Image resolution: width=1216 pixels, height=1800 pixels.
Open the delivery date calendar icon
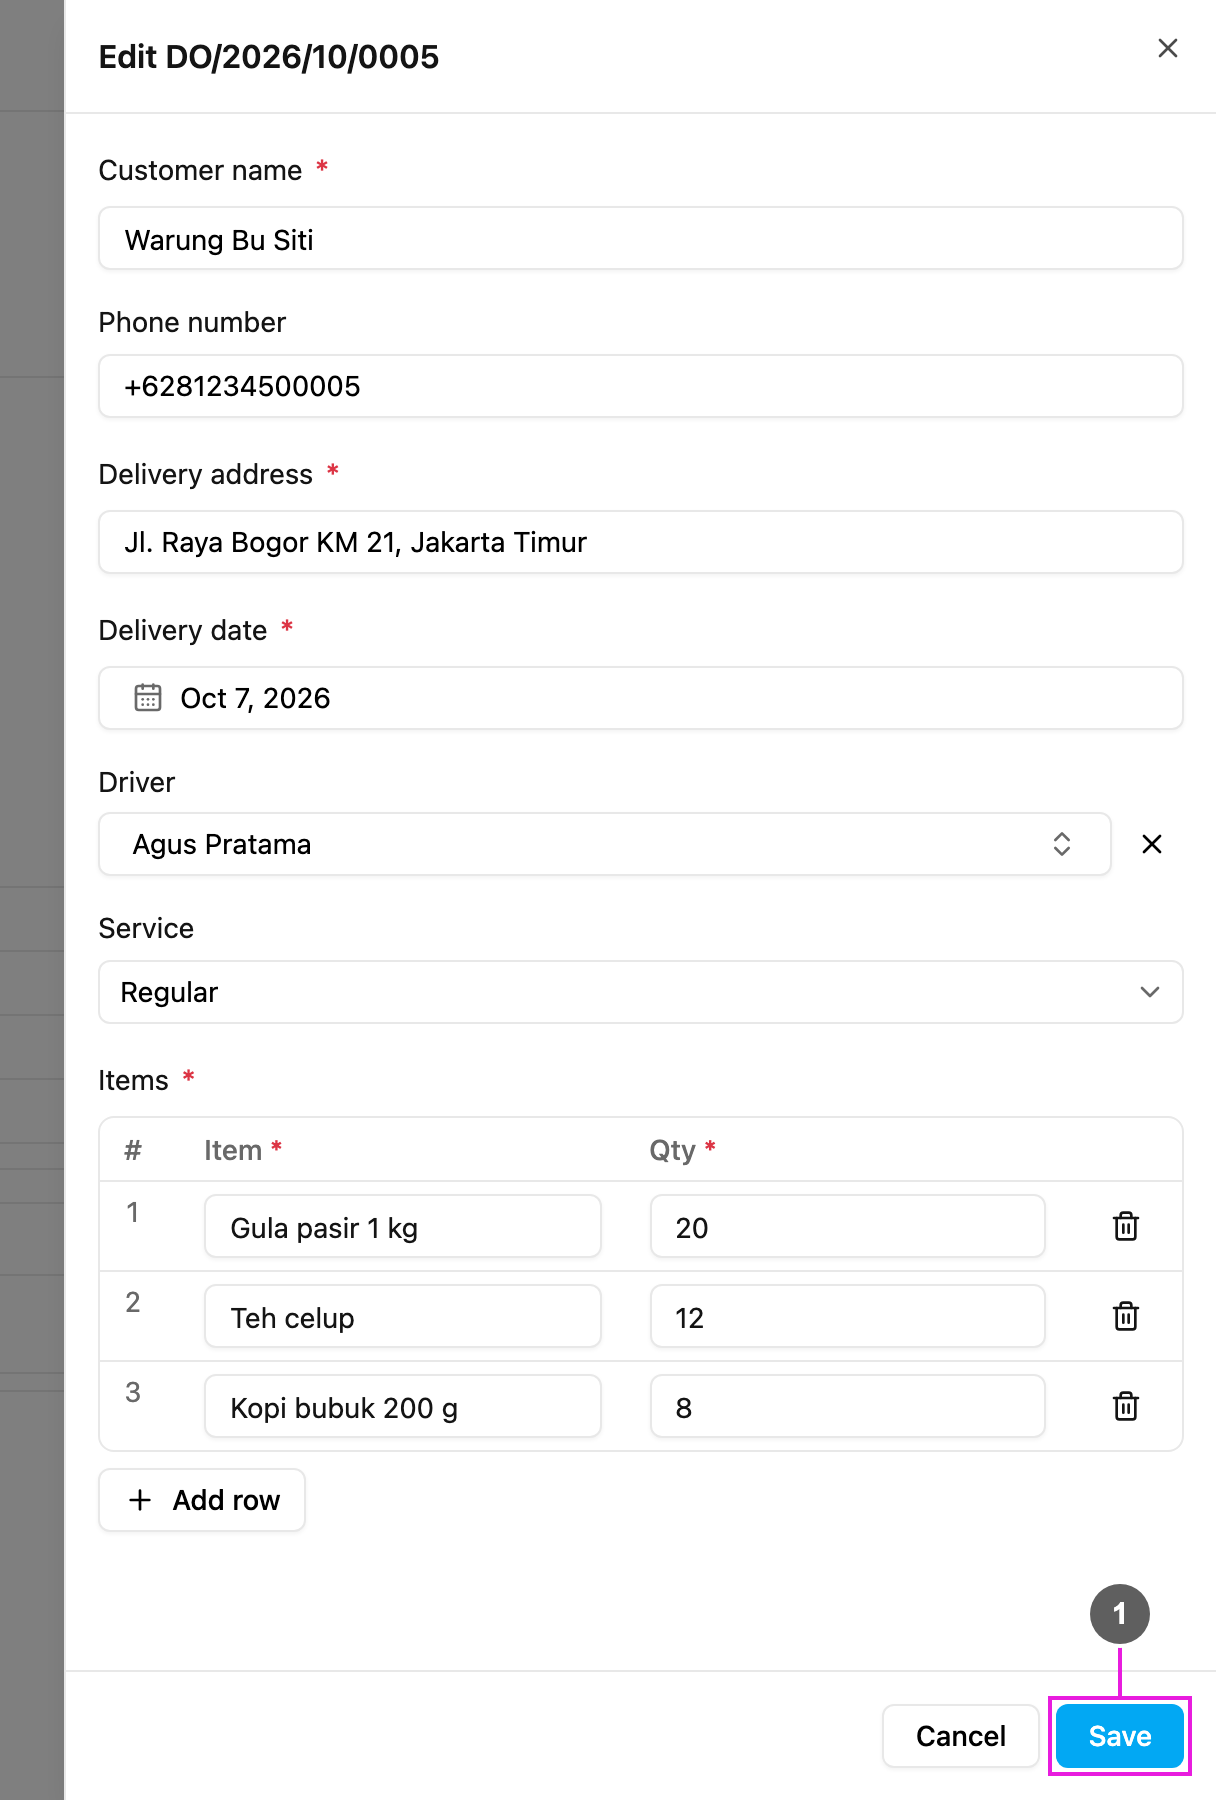pos(148,697)
